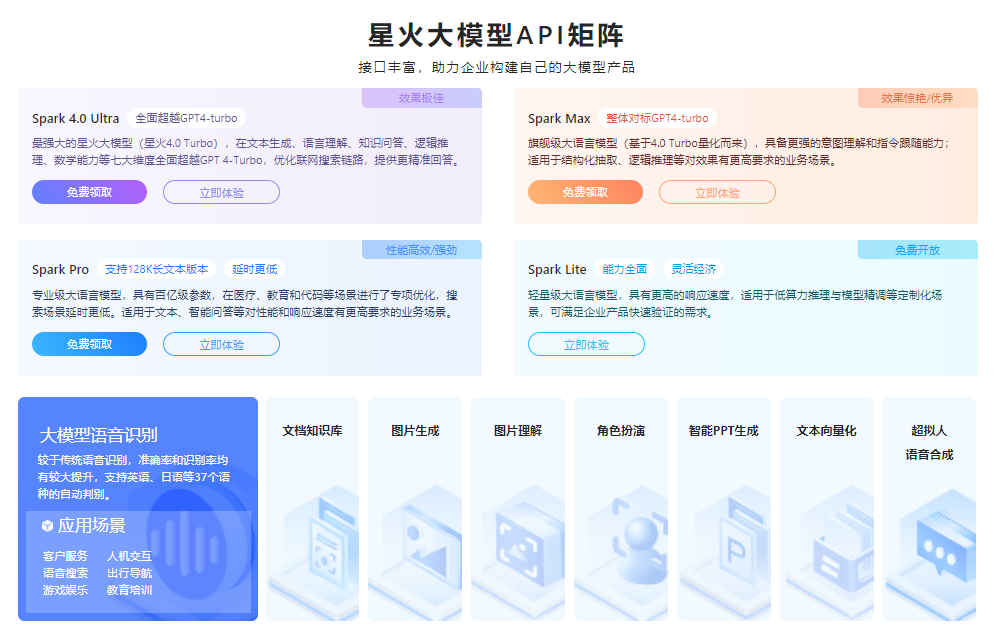Click the 效果极佳 corner badge
995x640 pixels.
(x=421, y=98)
